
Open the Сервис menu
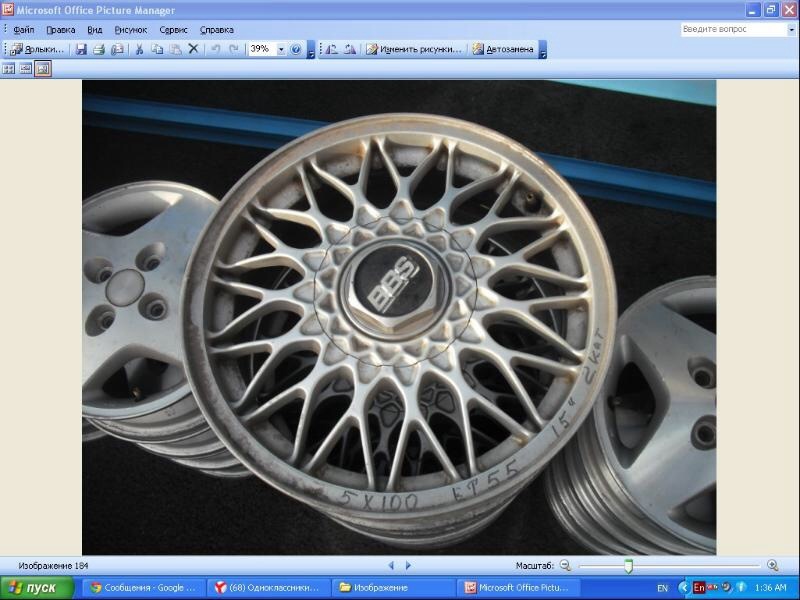[x=173, y=30]
